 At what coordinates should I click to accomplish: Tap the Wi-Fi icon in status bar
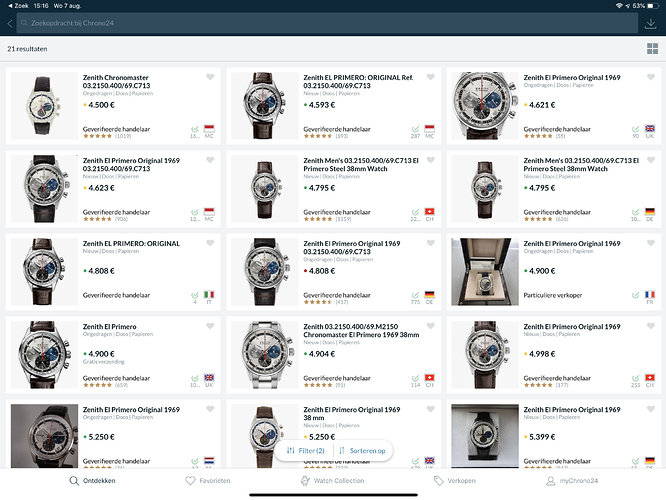pyautogui.click(x=619, y=6)
